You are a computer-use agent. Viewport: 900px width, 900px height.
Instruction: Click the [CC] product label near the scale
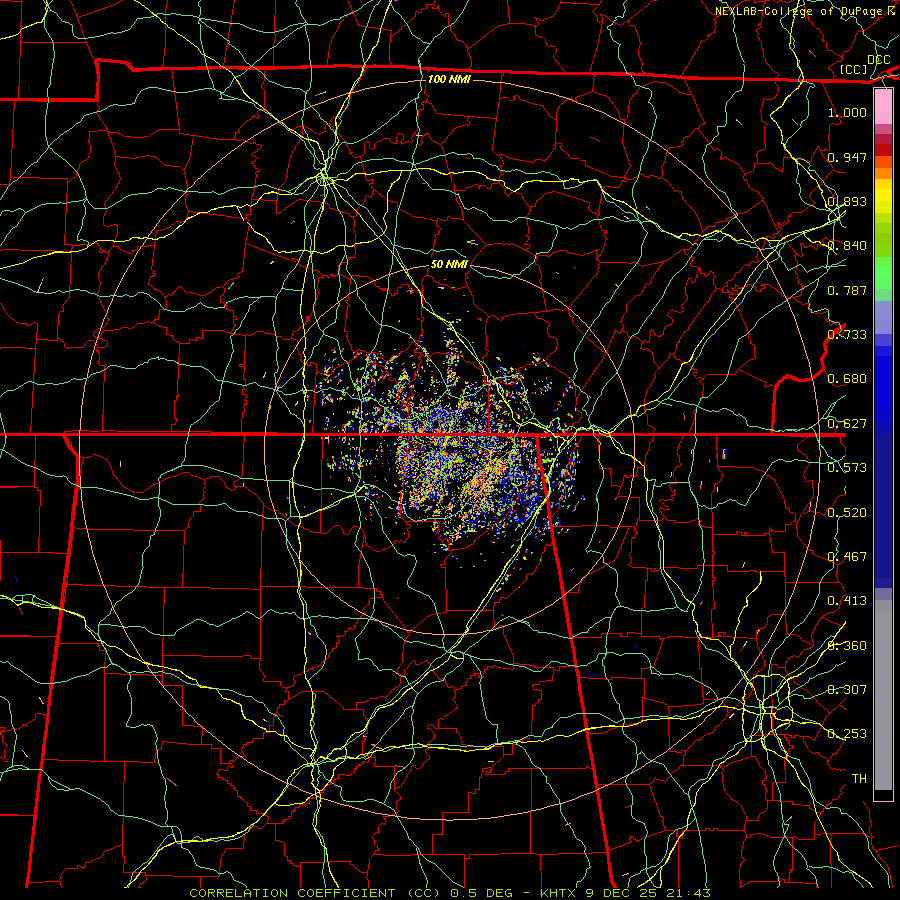[854, 69]
